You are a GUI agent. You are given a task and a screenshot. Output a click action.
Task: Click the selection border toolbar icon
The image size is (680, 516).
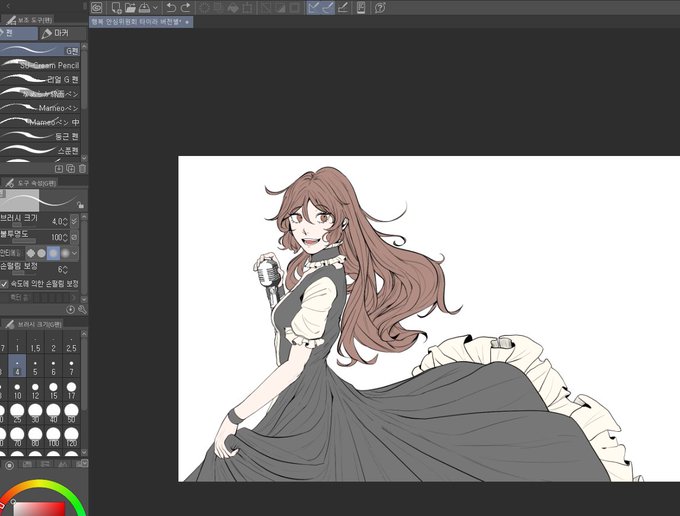click(x=294, y=8)
